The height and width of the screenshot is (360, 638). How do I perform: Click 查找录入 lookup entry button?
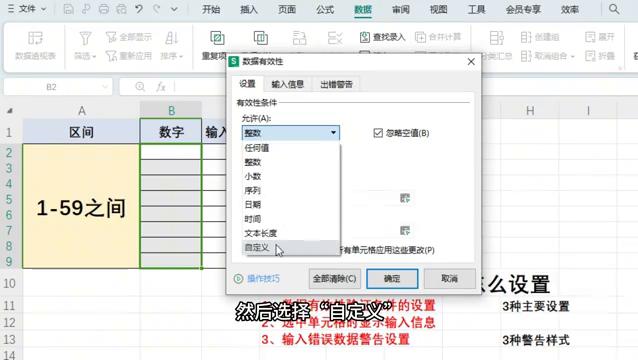pyautogui.click(x=382, y=37)
